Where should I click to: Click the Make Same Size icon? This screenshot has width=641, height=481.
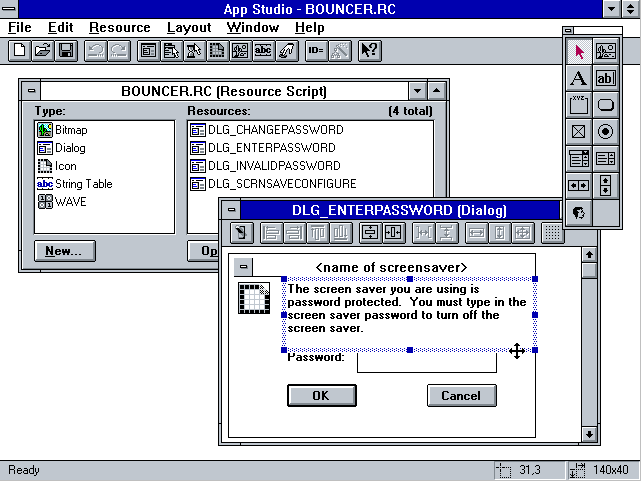tap(523, 233)
